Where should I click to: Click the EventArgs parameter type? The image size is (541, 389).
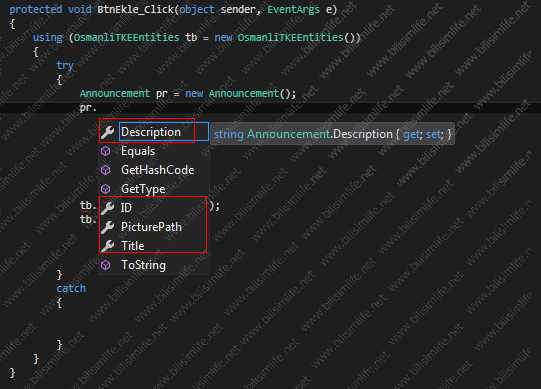294,9
